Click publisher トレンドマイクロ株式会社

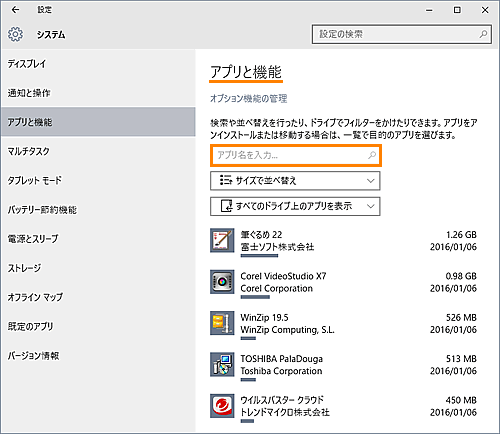(x=285, y=412)
